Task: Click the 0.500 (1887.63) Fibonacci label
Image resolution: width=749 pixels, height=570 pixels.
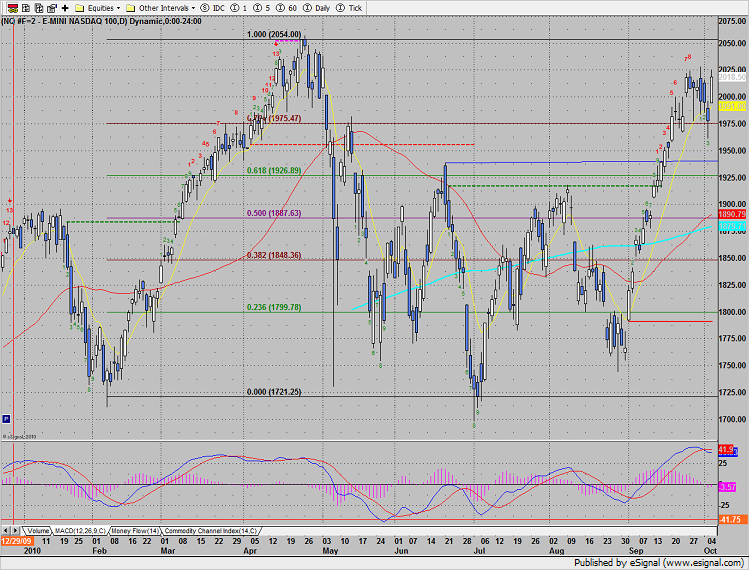Action: tap(274, 213)
